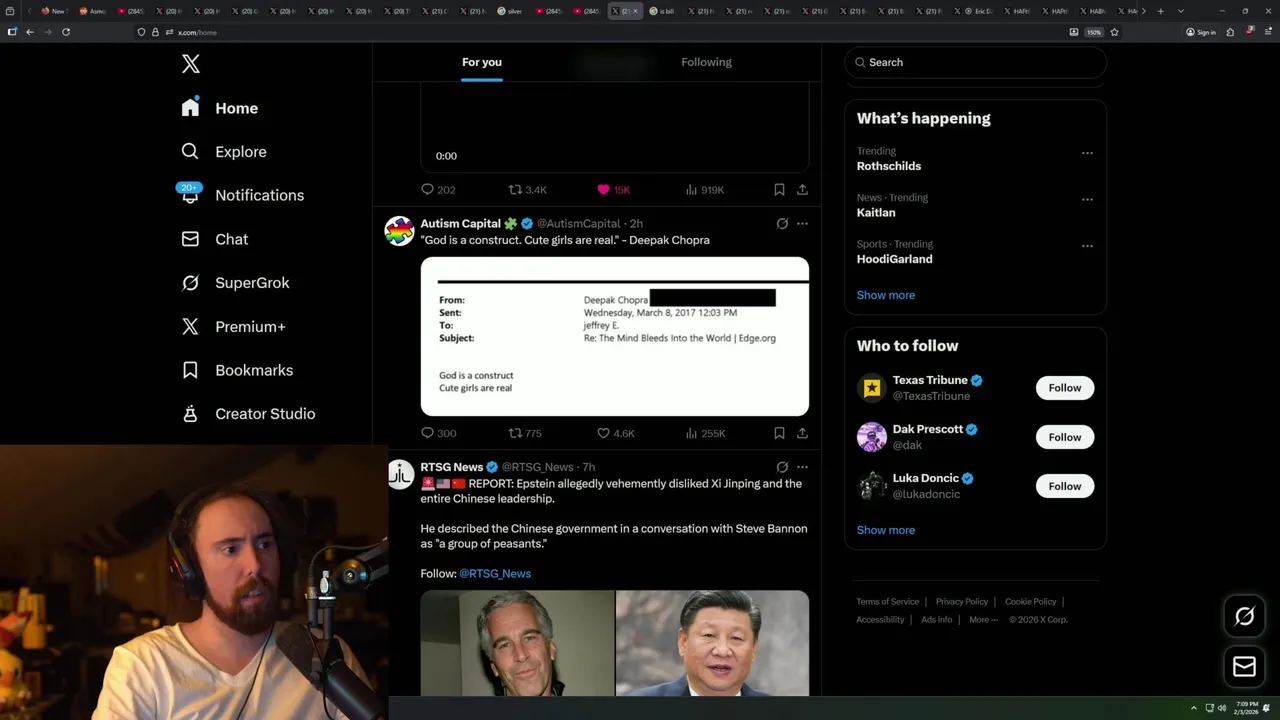View analytics of post with 919K views

(705, 189)
